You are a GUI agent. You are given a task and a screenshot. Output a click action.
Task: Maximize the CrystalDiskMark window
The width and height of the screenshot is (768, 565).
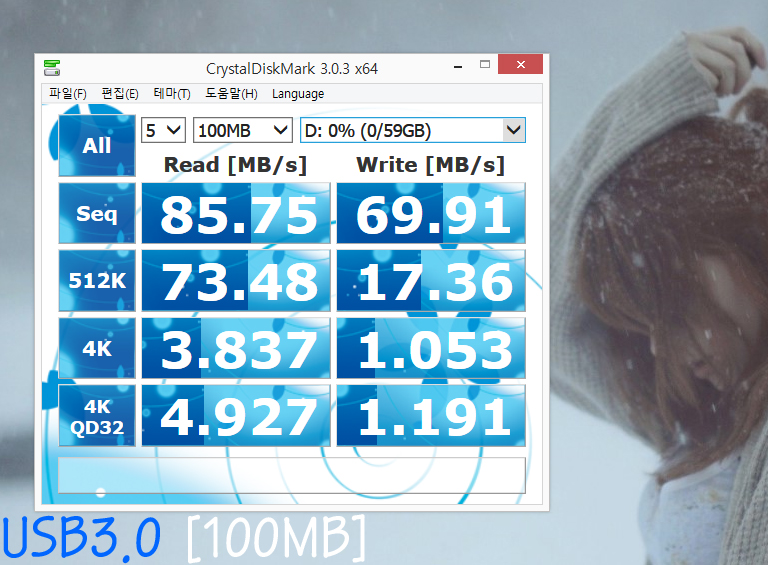pyautogui.click(x=485, y=65)
